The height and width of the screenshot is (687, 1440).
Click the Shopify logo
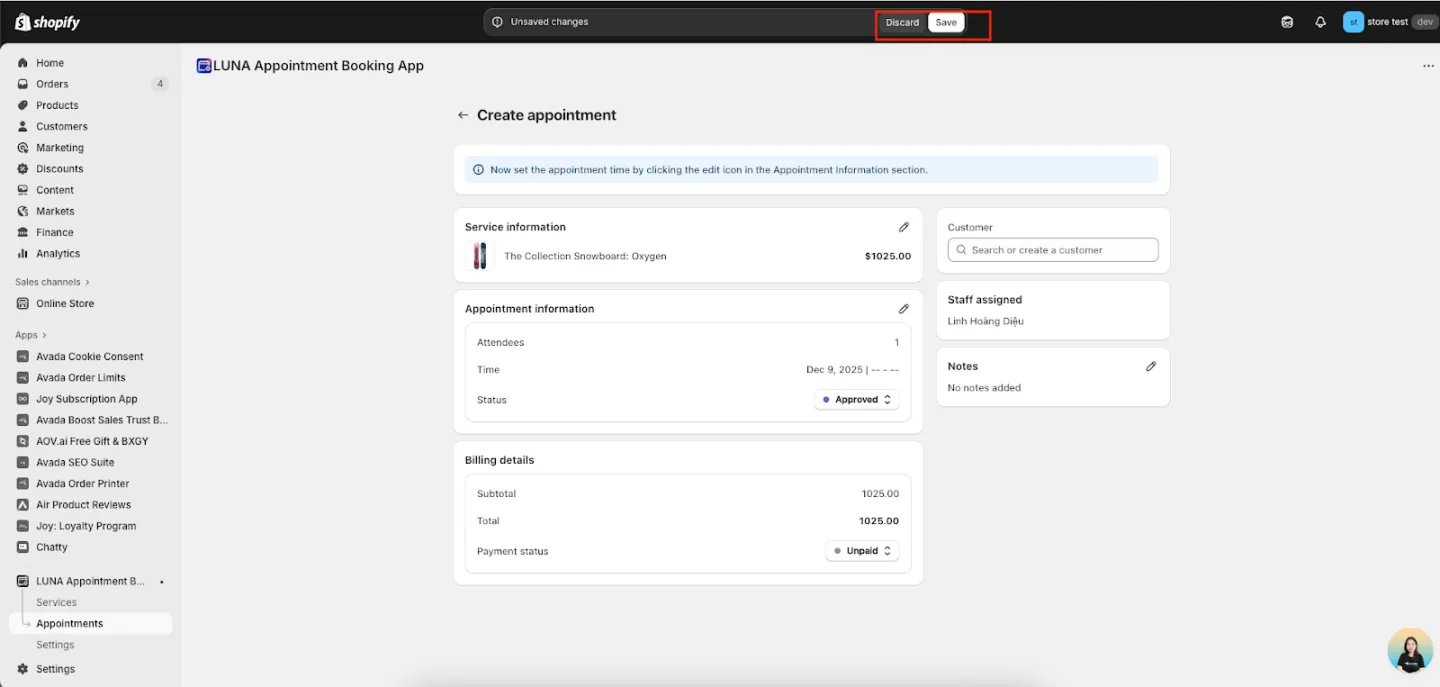coord(47,22)
